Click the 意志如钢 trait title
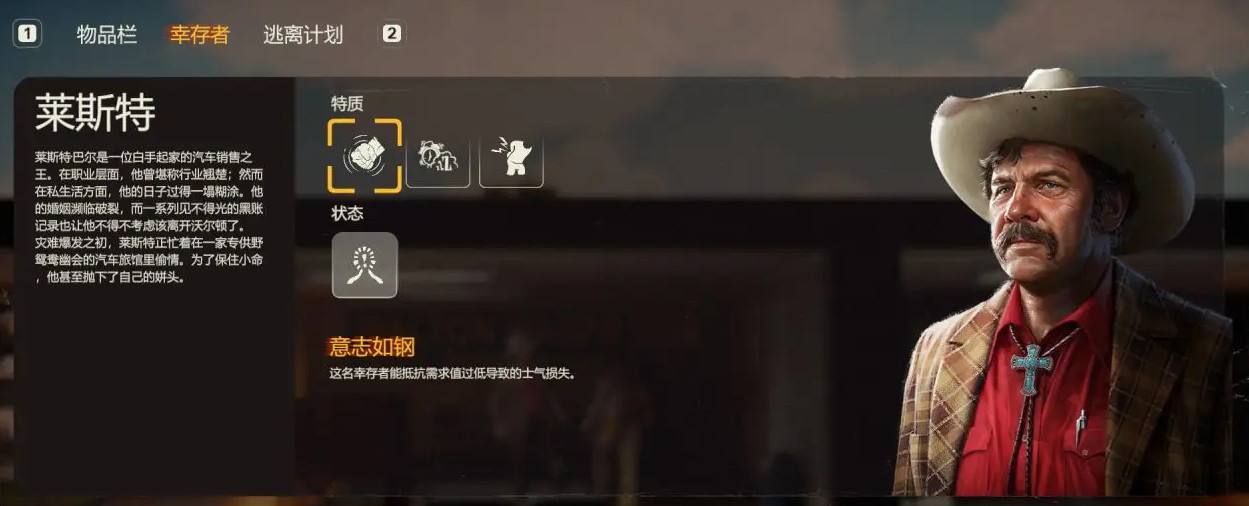The width and height of the screenshot is (1249, 506). (x=372, y=347)
